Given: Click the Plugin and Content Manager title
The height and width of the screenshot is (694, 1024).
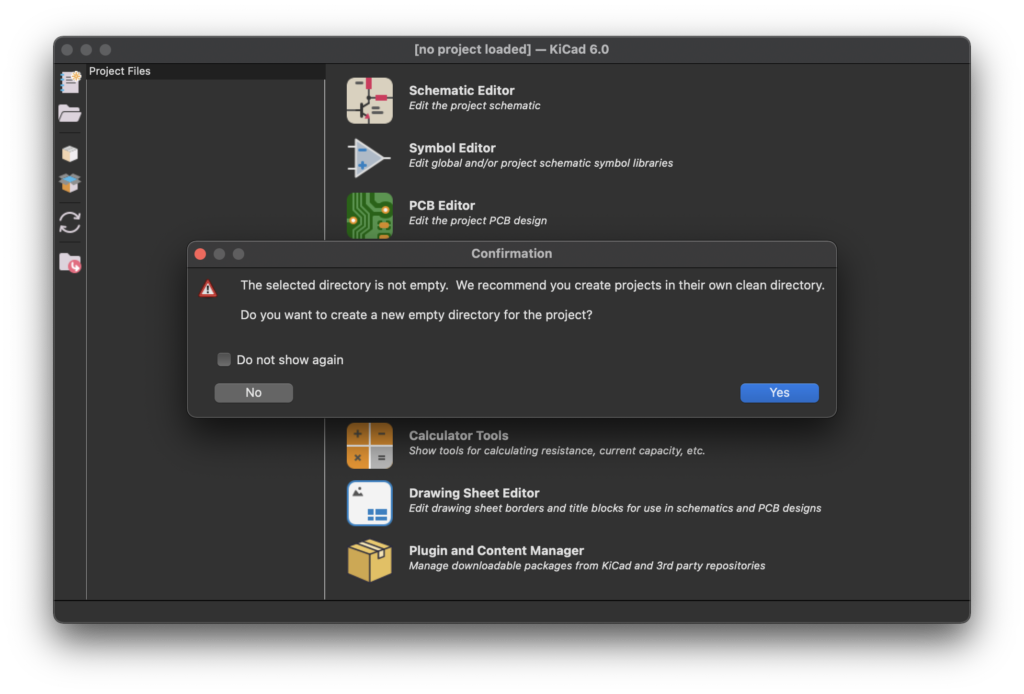Looking at the screenshot, I should [496, 550].
